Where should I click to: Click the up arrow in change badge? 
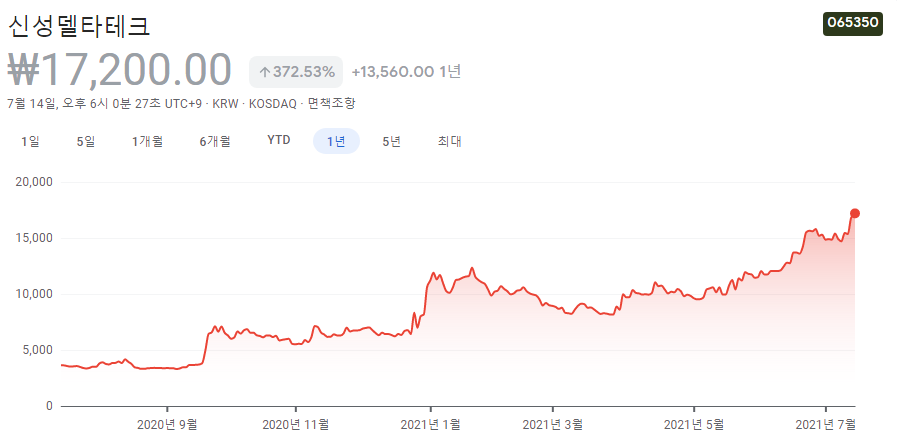click(264, 72)
